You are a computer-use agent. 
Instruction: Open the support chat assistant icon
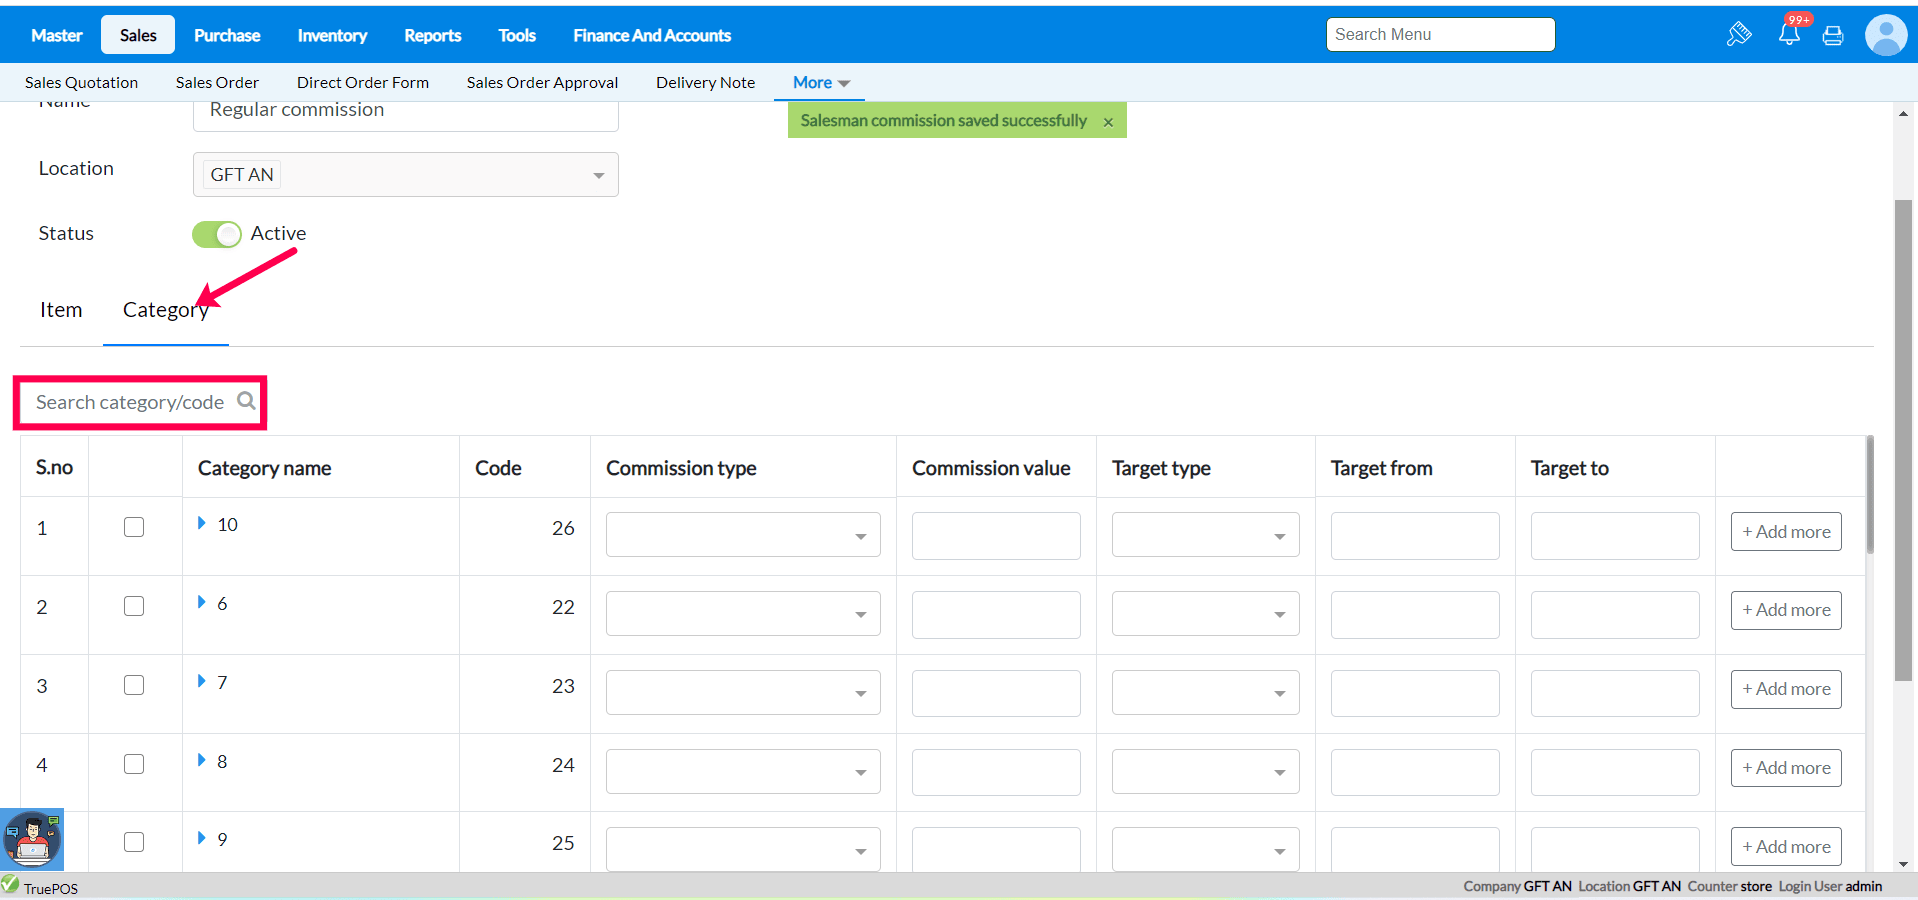click(32, 839)
